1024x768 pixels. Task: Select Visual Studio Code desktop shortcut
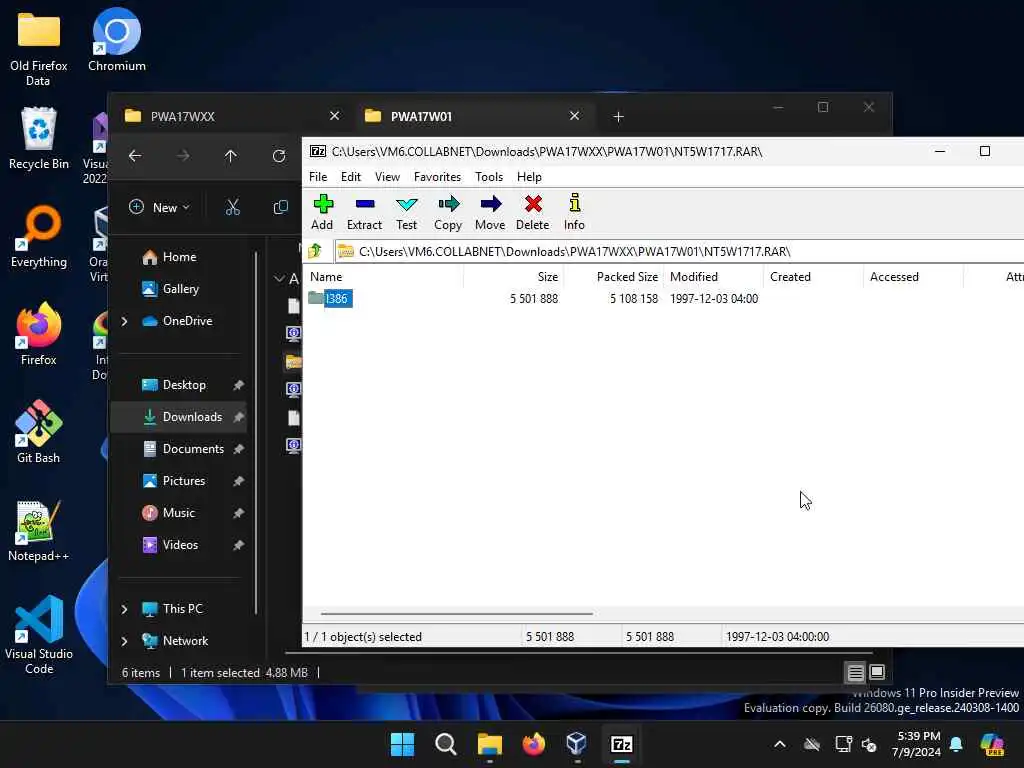[39, 634]
